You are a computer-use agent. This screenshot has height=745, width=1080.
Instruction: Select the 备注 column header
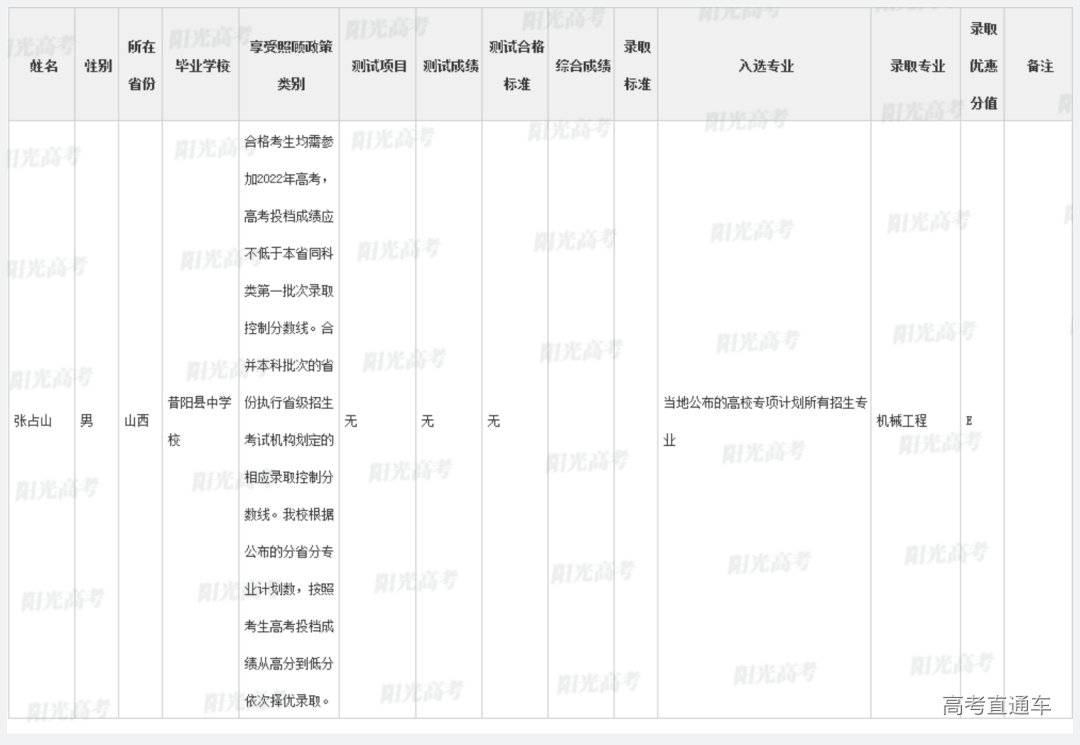click(1040, 66)
